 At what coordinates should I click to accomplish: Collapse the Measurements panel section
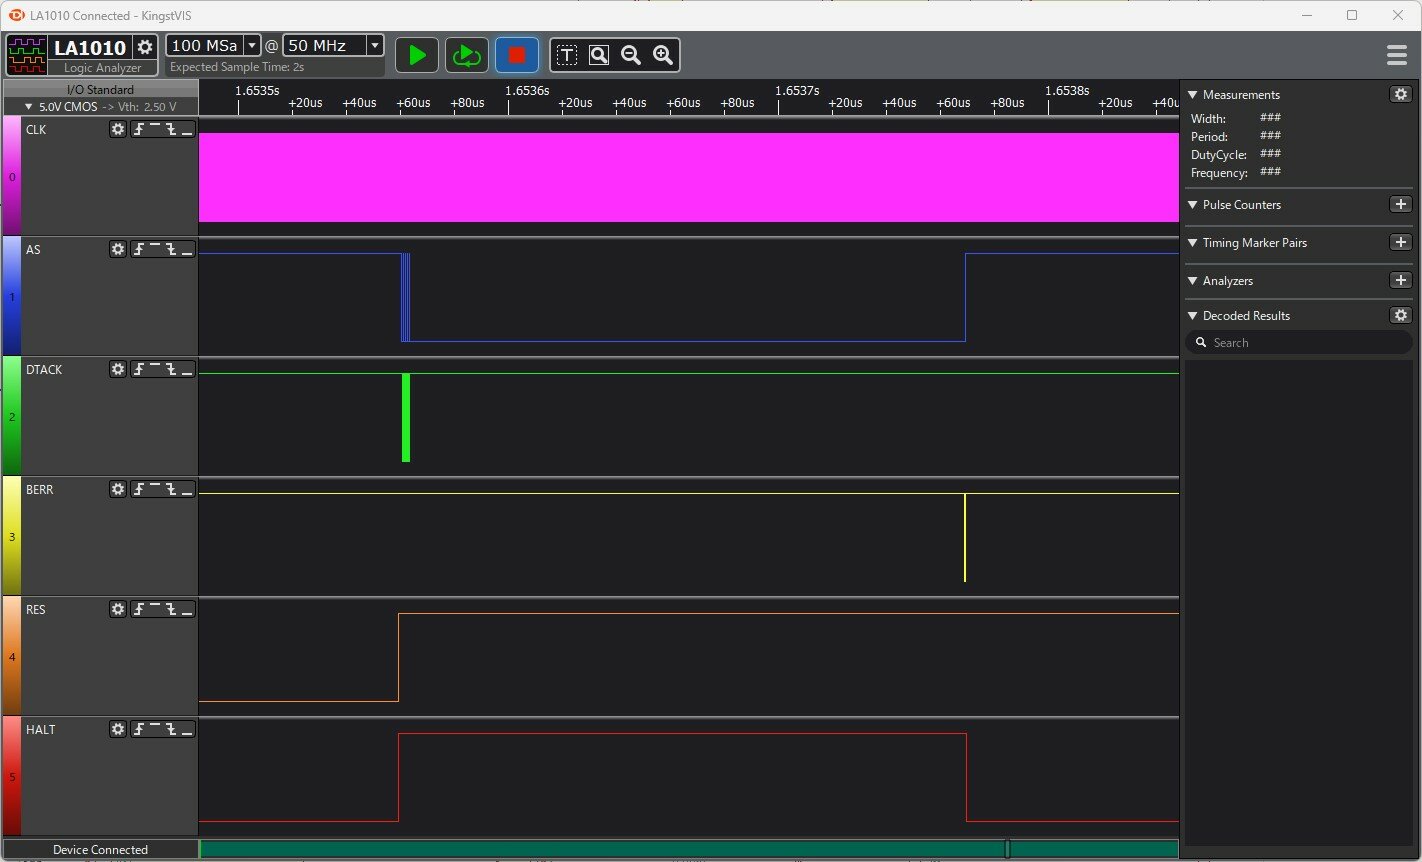tap(1192, 95)
